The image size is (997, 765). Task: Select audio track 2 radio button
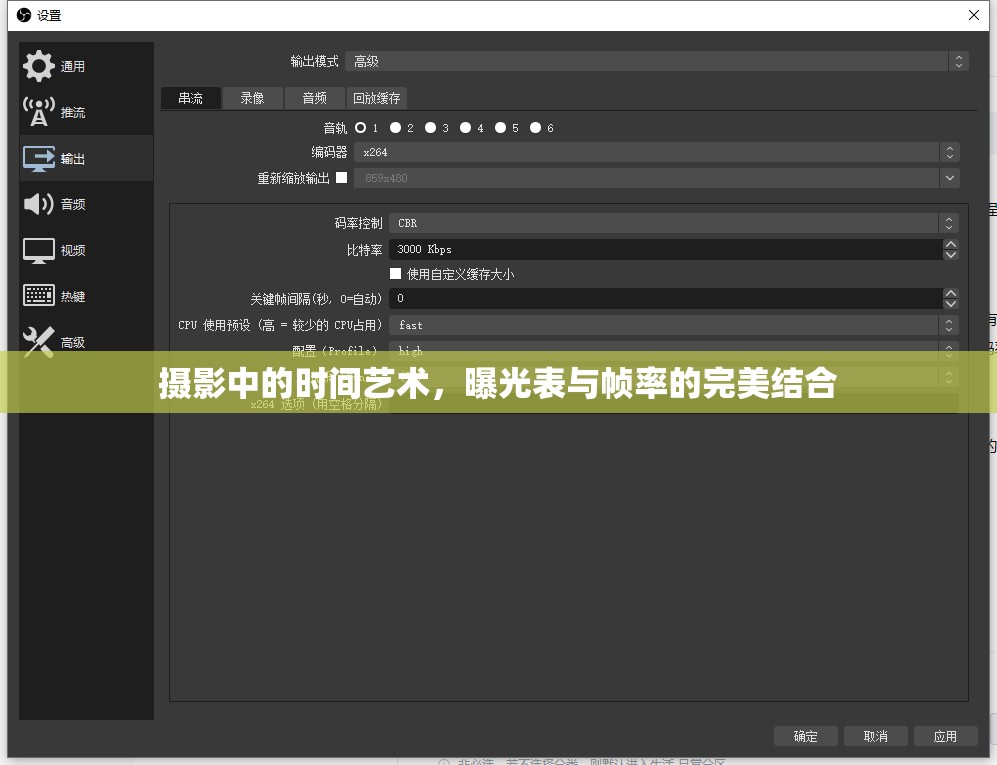pos(395,128)
